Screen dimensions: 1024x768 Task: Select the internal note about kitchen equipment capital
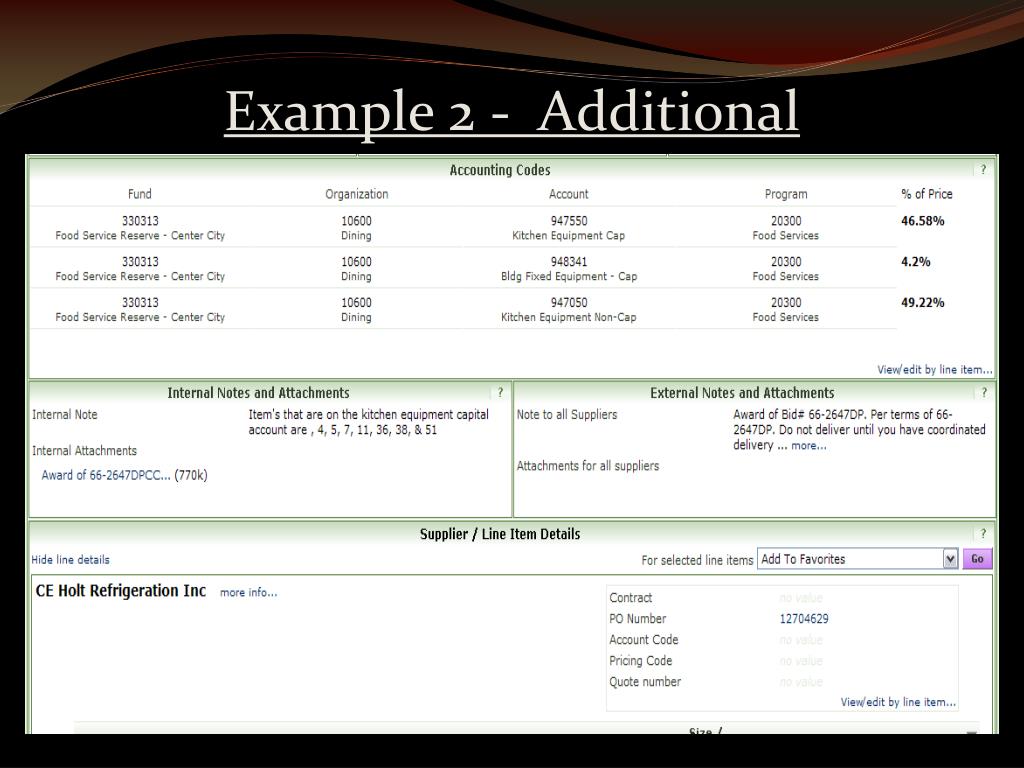[x=368, y=423]
